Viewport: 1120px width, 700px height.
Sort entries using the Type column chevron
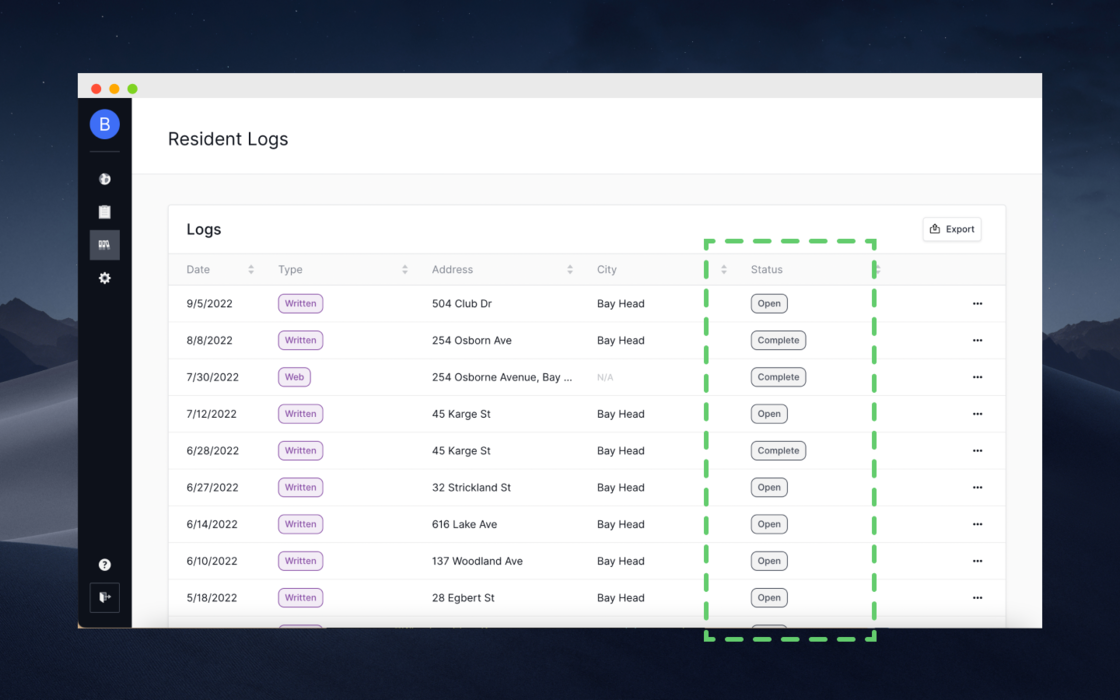[x=405, y=269]
